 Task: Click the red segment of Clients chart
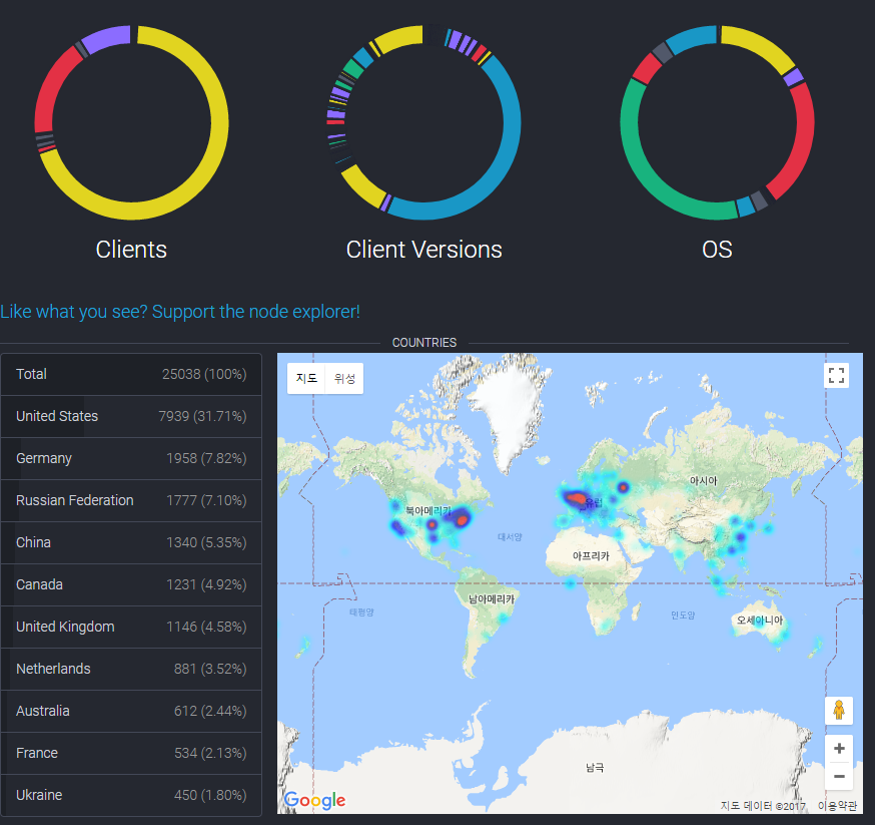(x=51, y=87)
